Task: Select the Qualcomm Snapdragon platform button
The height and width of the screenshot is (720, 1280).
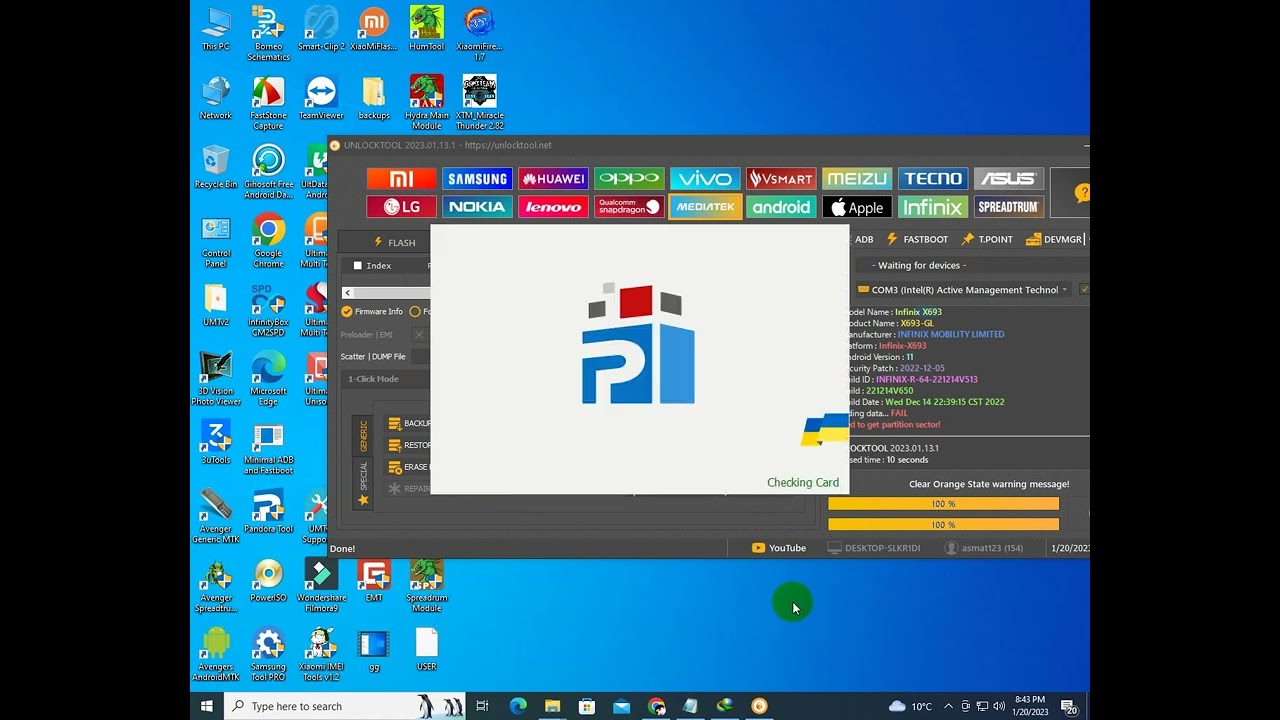Action: point(629,207)
